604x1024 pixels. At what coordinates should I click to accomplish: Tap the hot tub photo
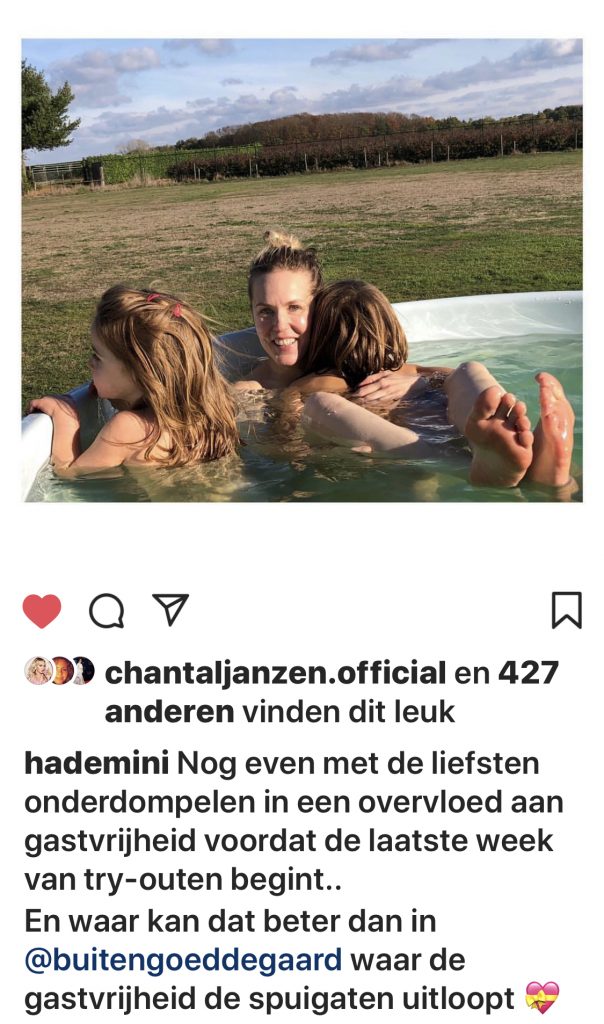[x=302, y=270]
